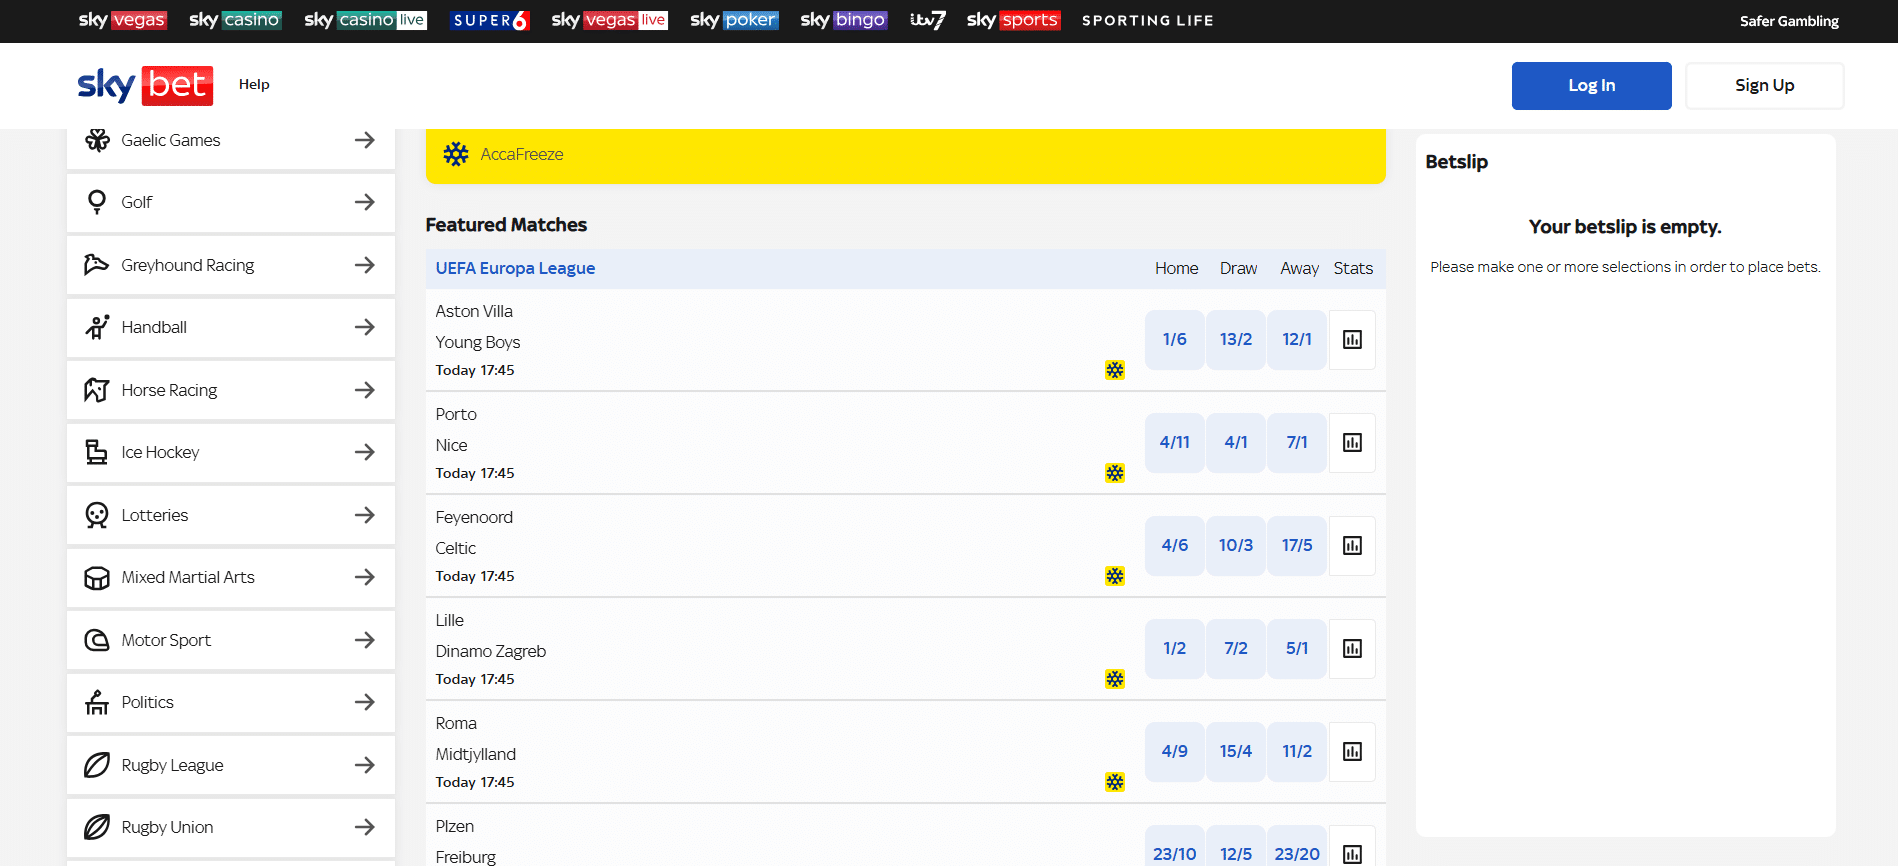Select Young Boys away odds 12/1
The height and width of the screenshot is (866, 1898).
point(1297,340)
